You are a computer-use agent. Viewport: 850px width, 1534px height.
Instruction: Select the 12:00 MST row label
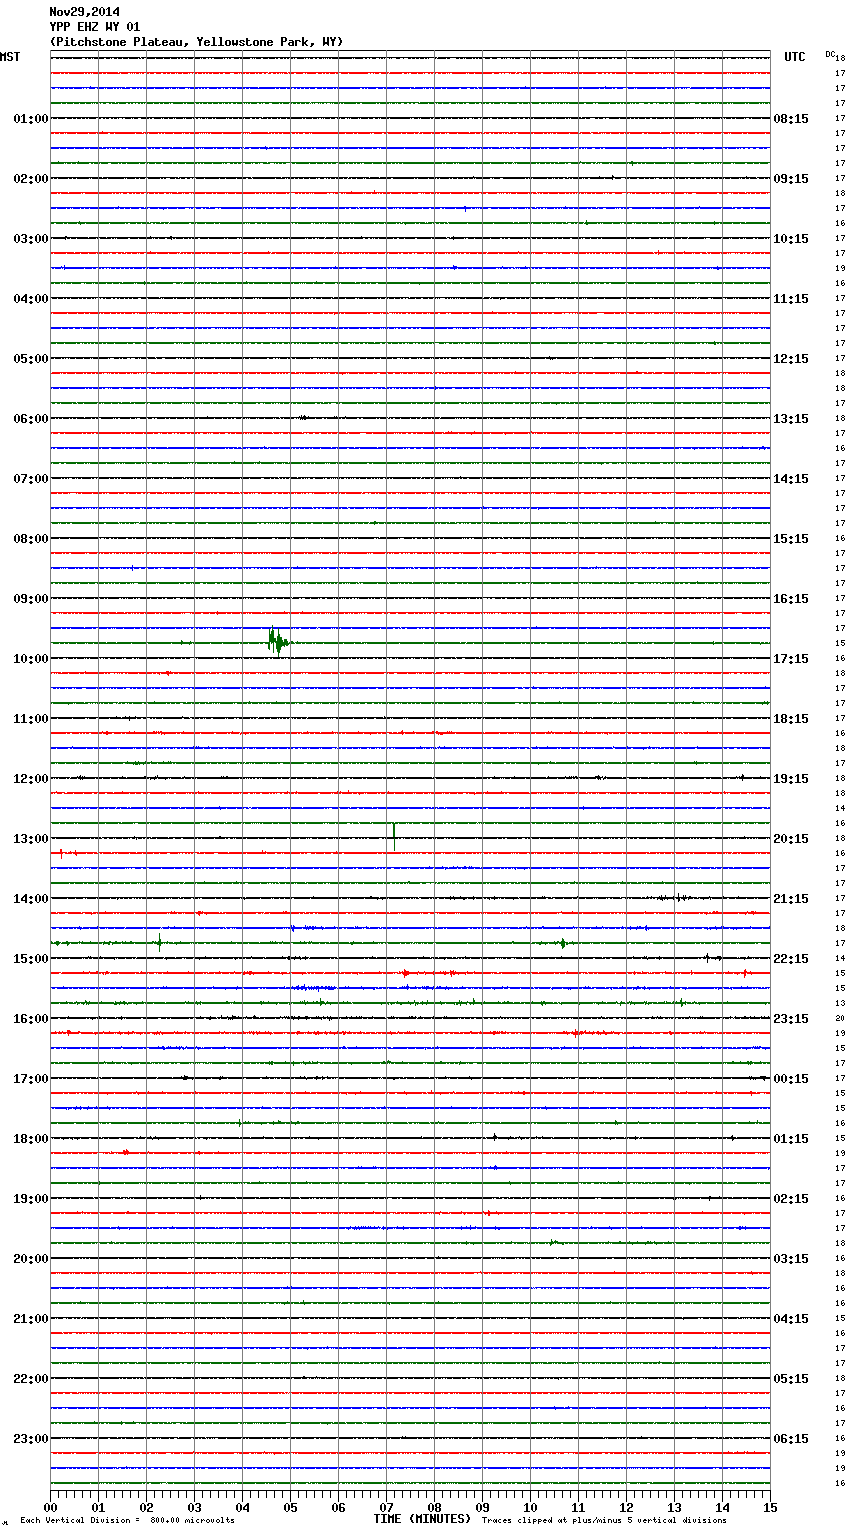pyautogui.click(x=31, y=779)
